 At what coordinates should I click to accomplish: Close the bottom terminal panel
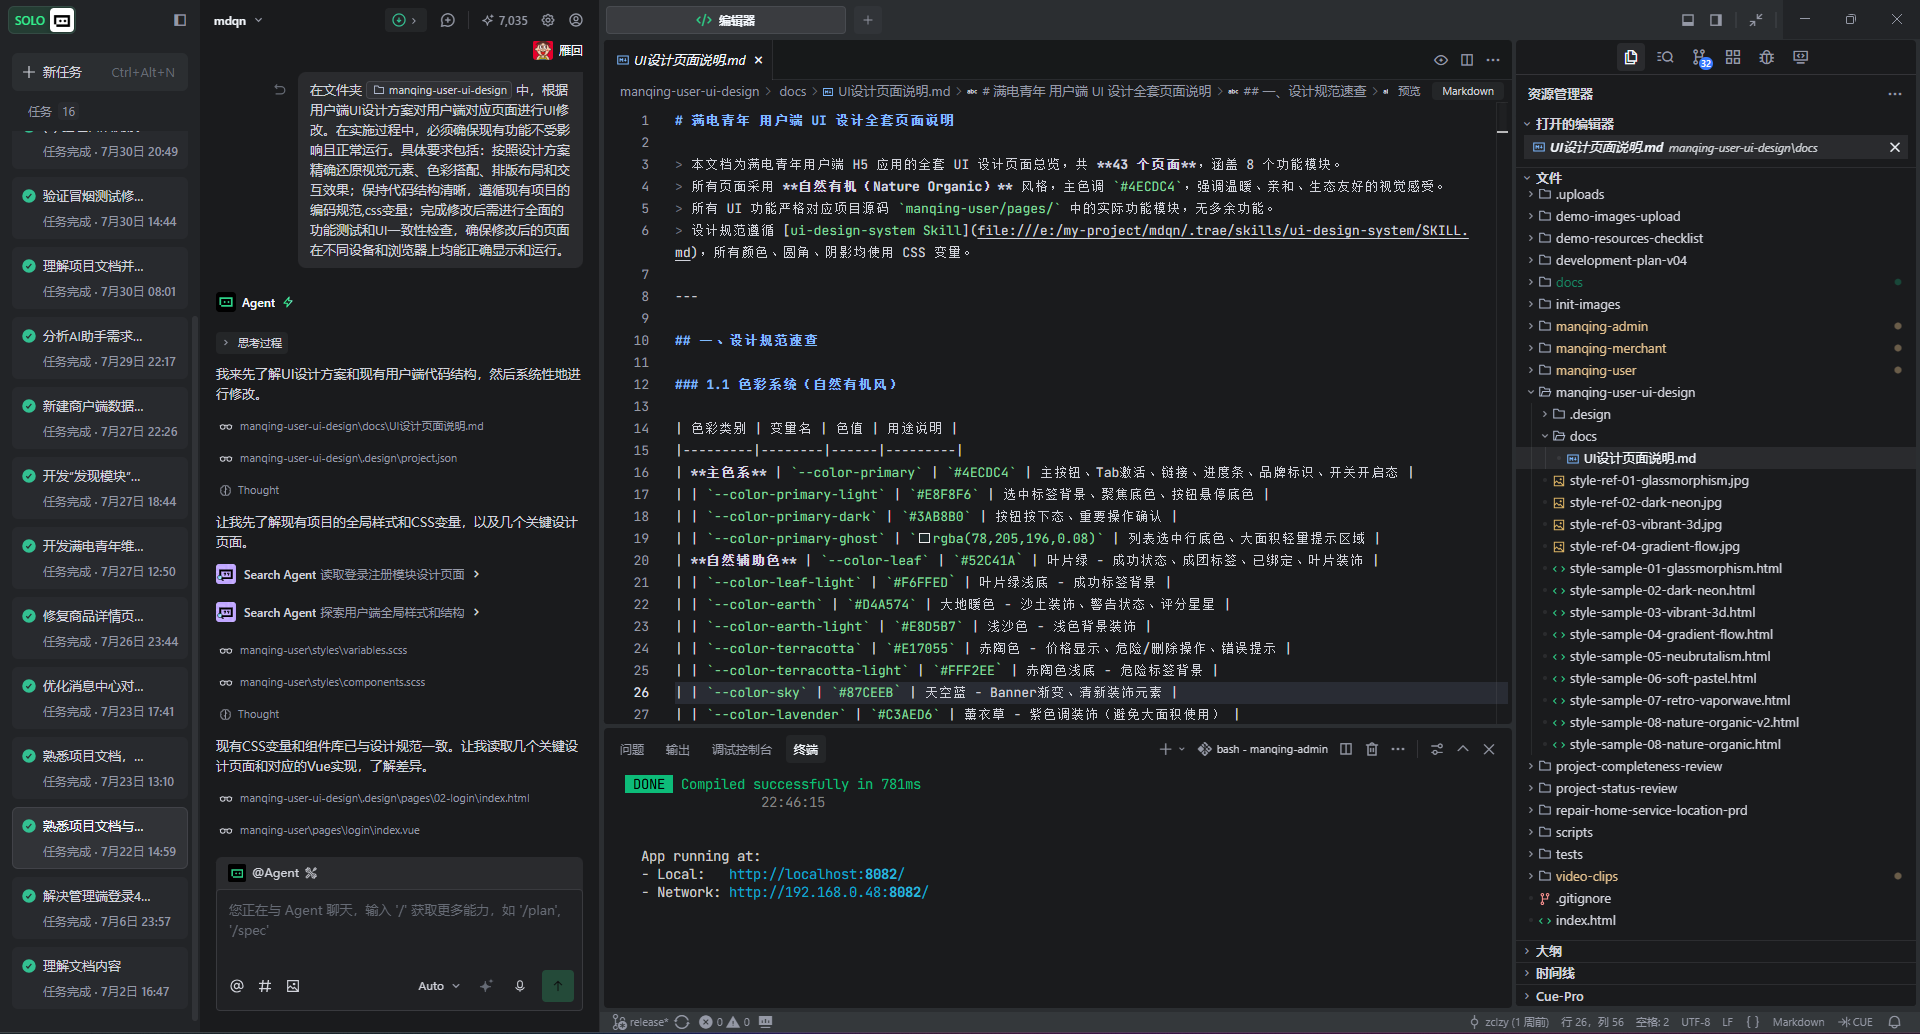pyautogui.click(x=1489, y=749)
